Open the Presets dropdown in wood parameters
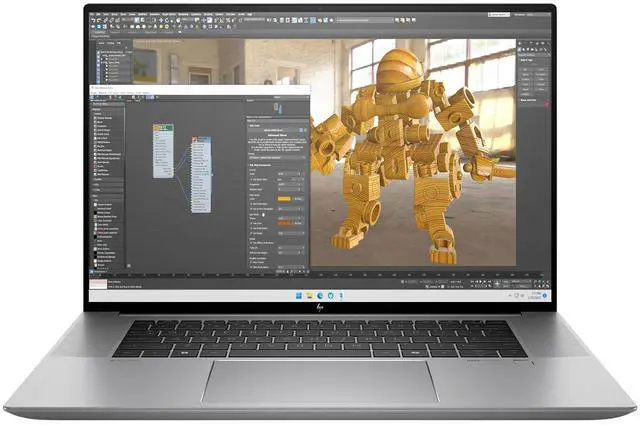The height and width of the screenshot is (425, 640). pos(277,158)
